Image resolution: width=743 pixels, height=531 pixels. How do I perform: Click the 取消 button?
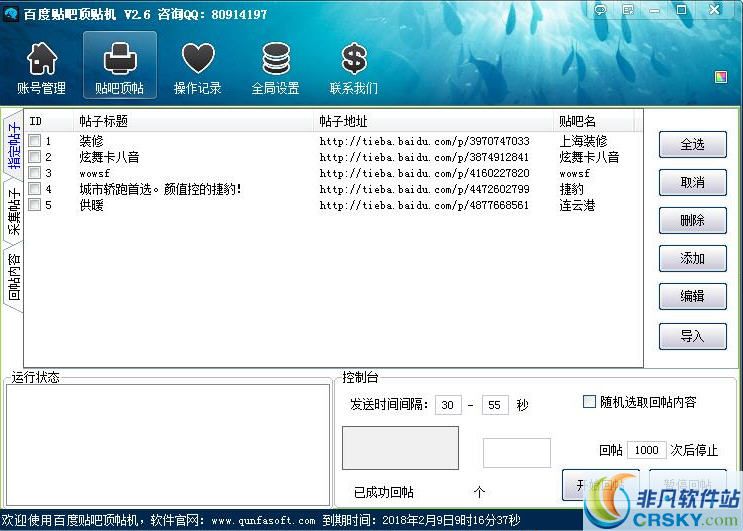click(x=692, y=182)
